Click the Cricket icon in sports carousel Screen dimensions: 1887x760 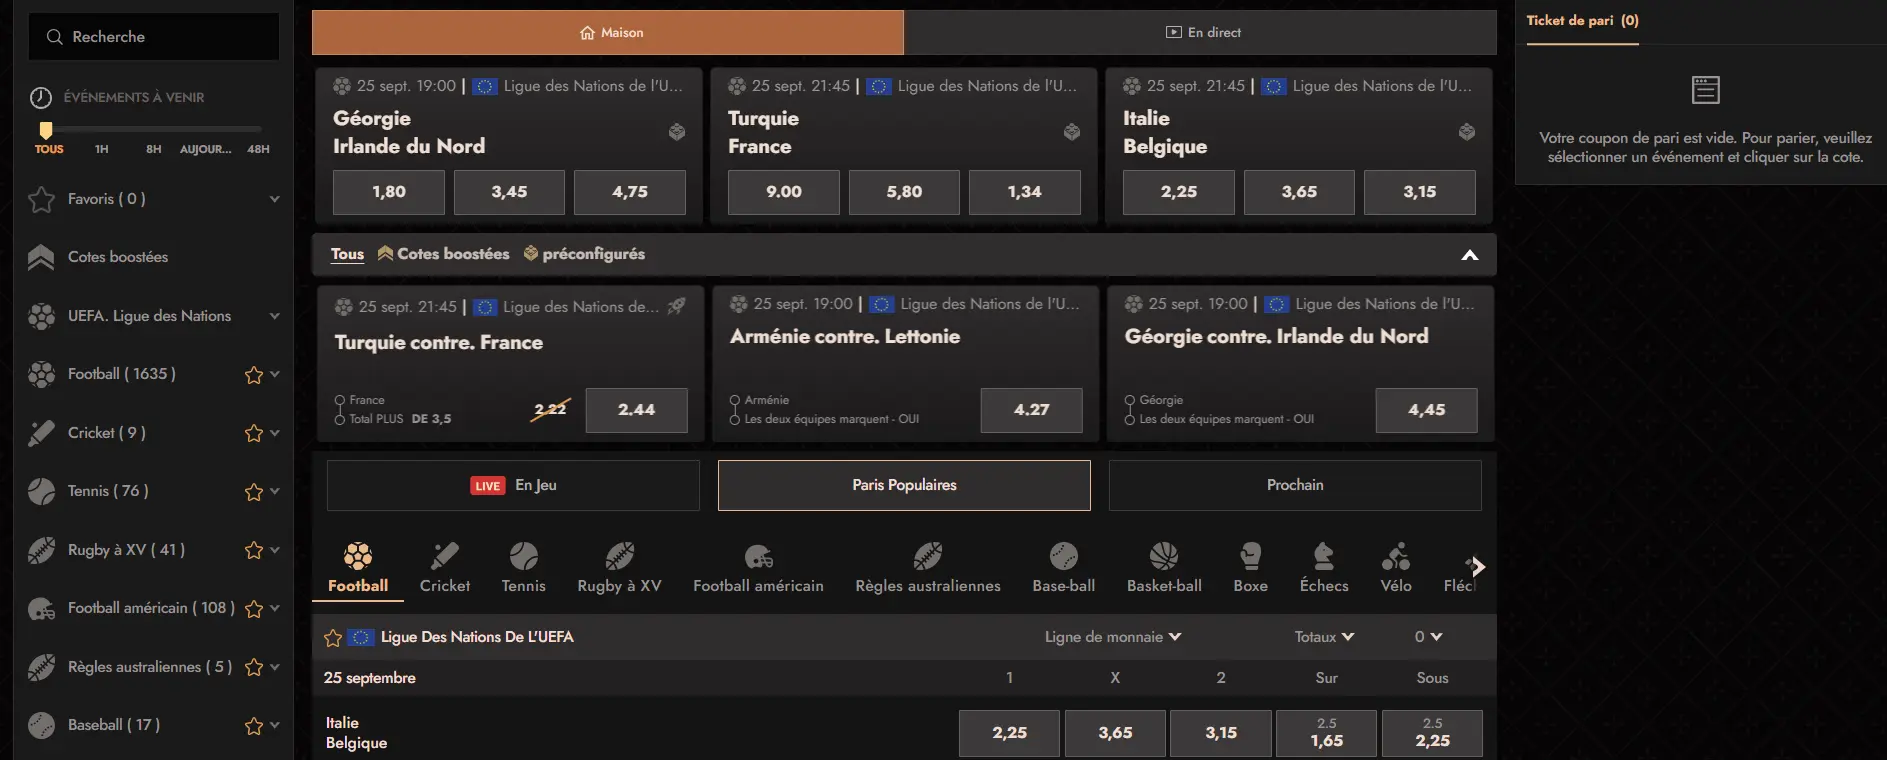pos(444,557)
